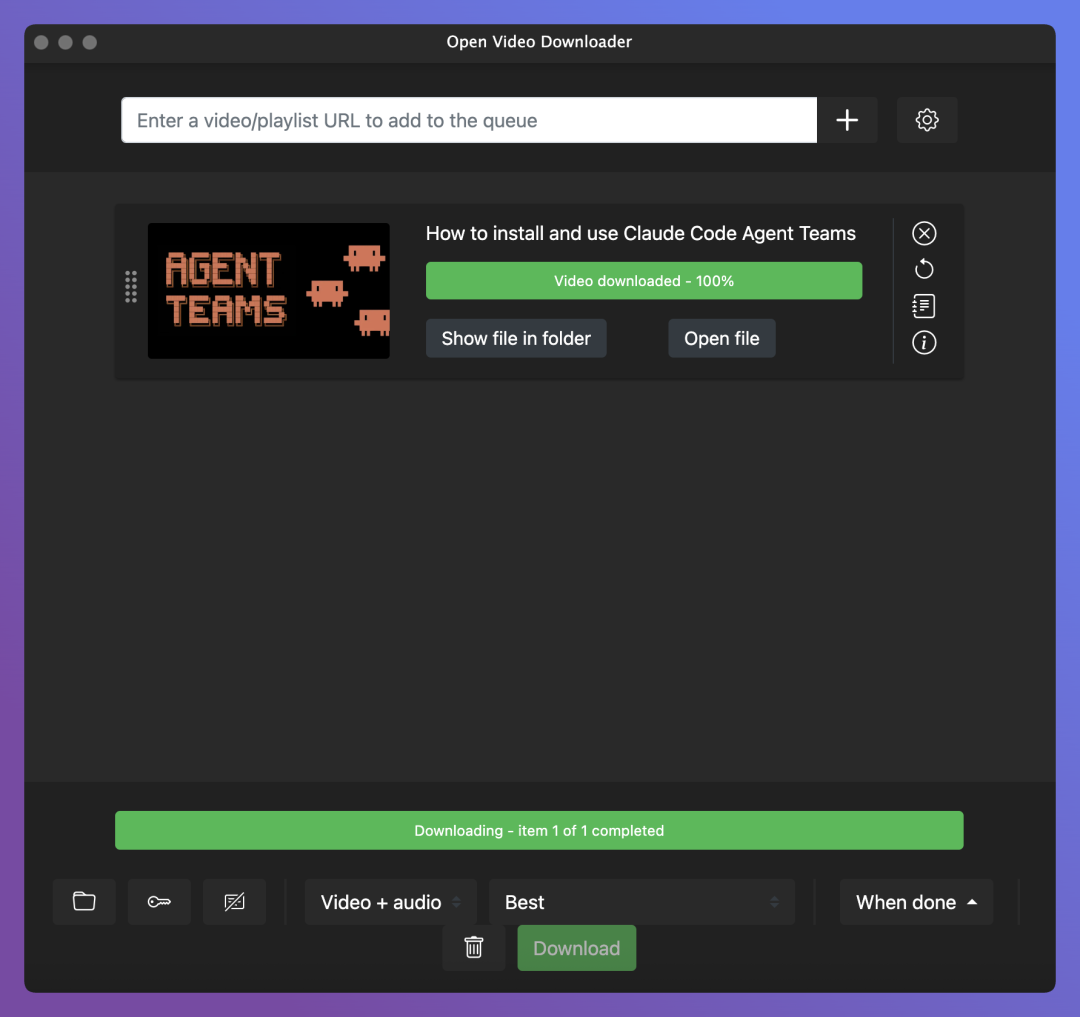Focus the video/playlist URL input field
This screenshot has width=1080, height=1017.
[x=469, y=120]
